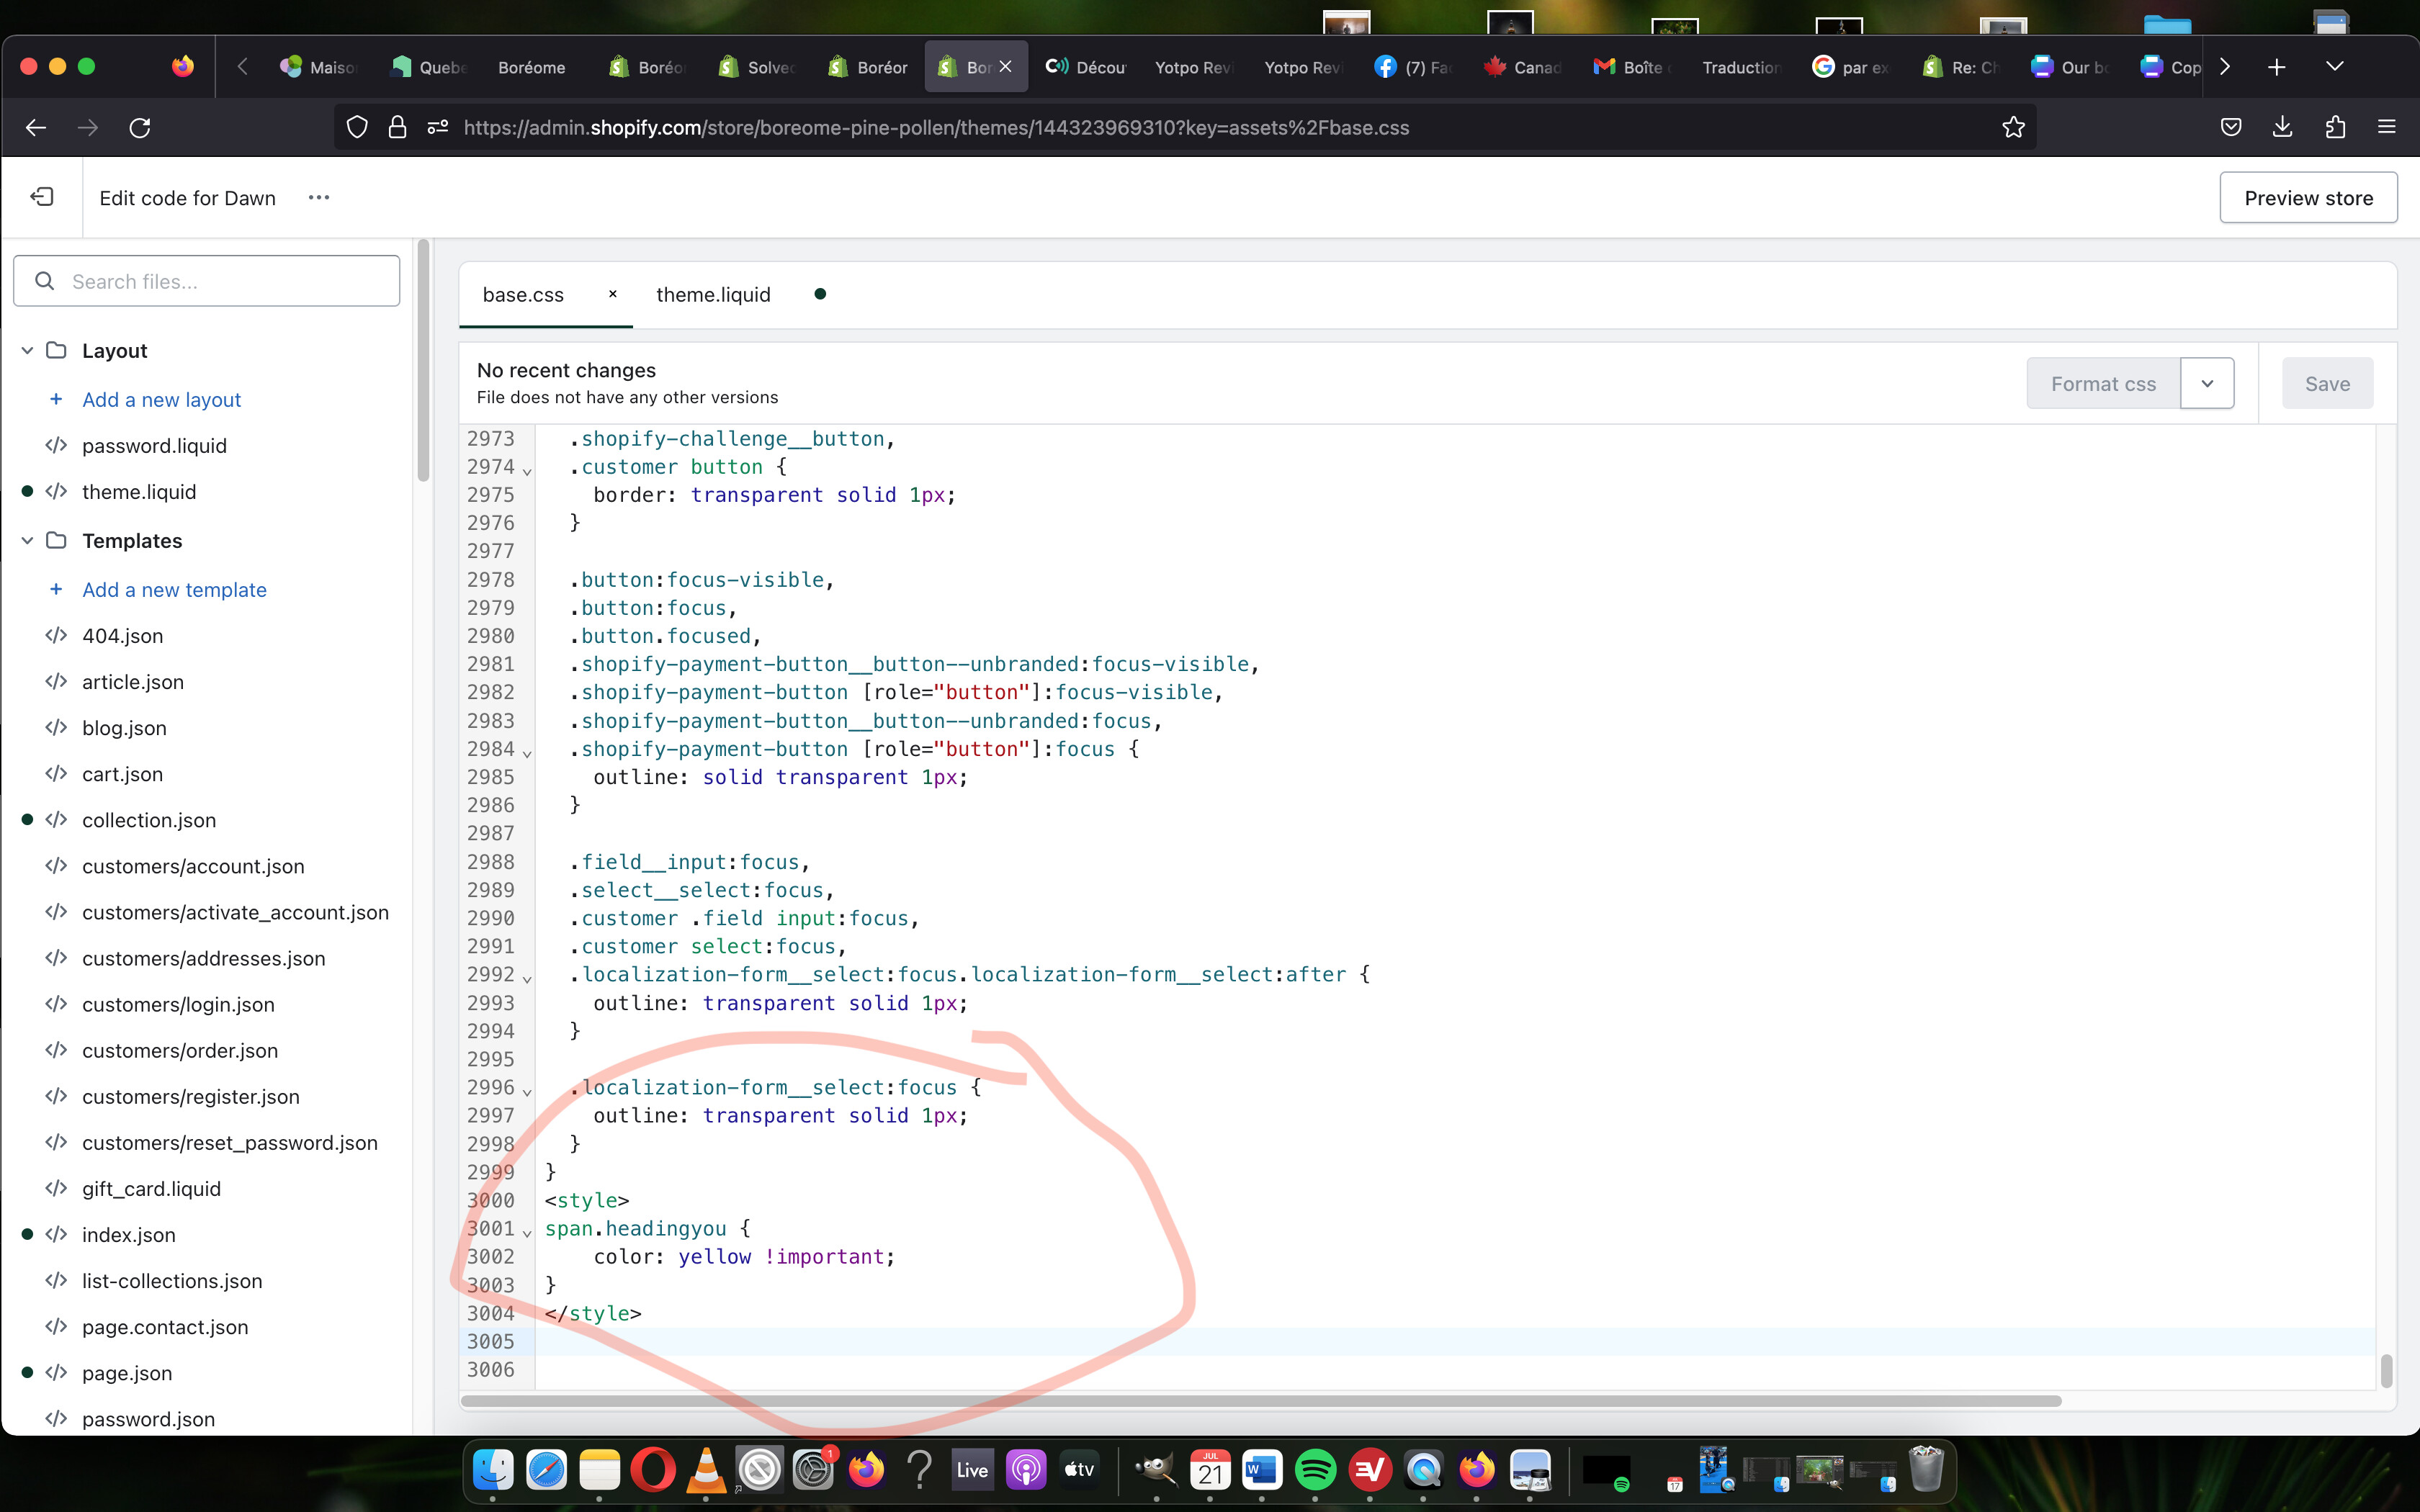Bookmark page with the star icon
The image size is (2420, 1512).
pyautogui.click(x=2013, y=127)
